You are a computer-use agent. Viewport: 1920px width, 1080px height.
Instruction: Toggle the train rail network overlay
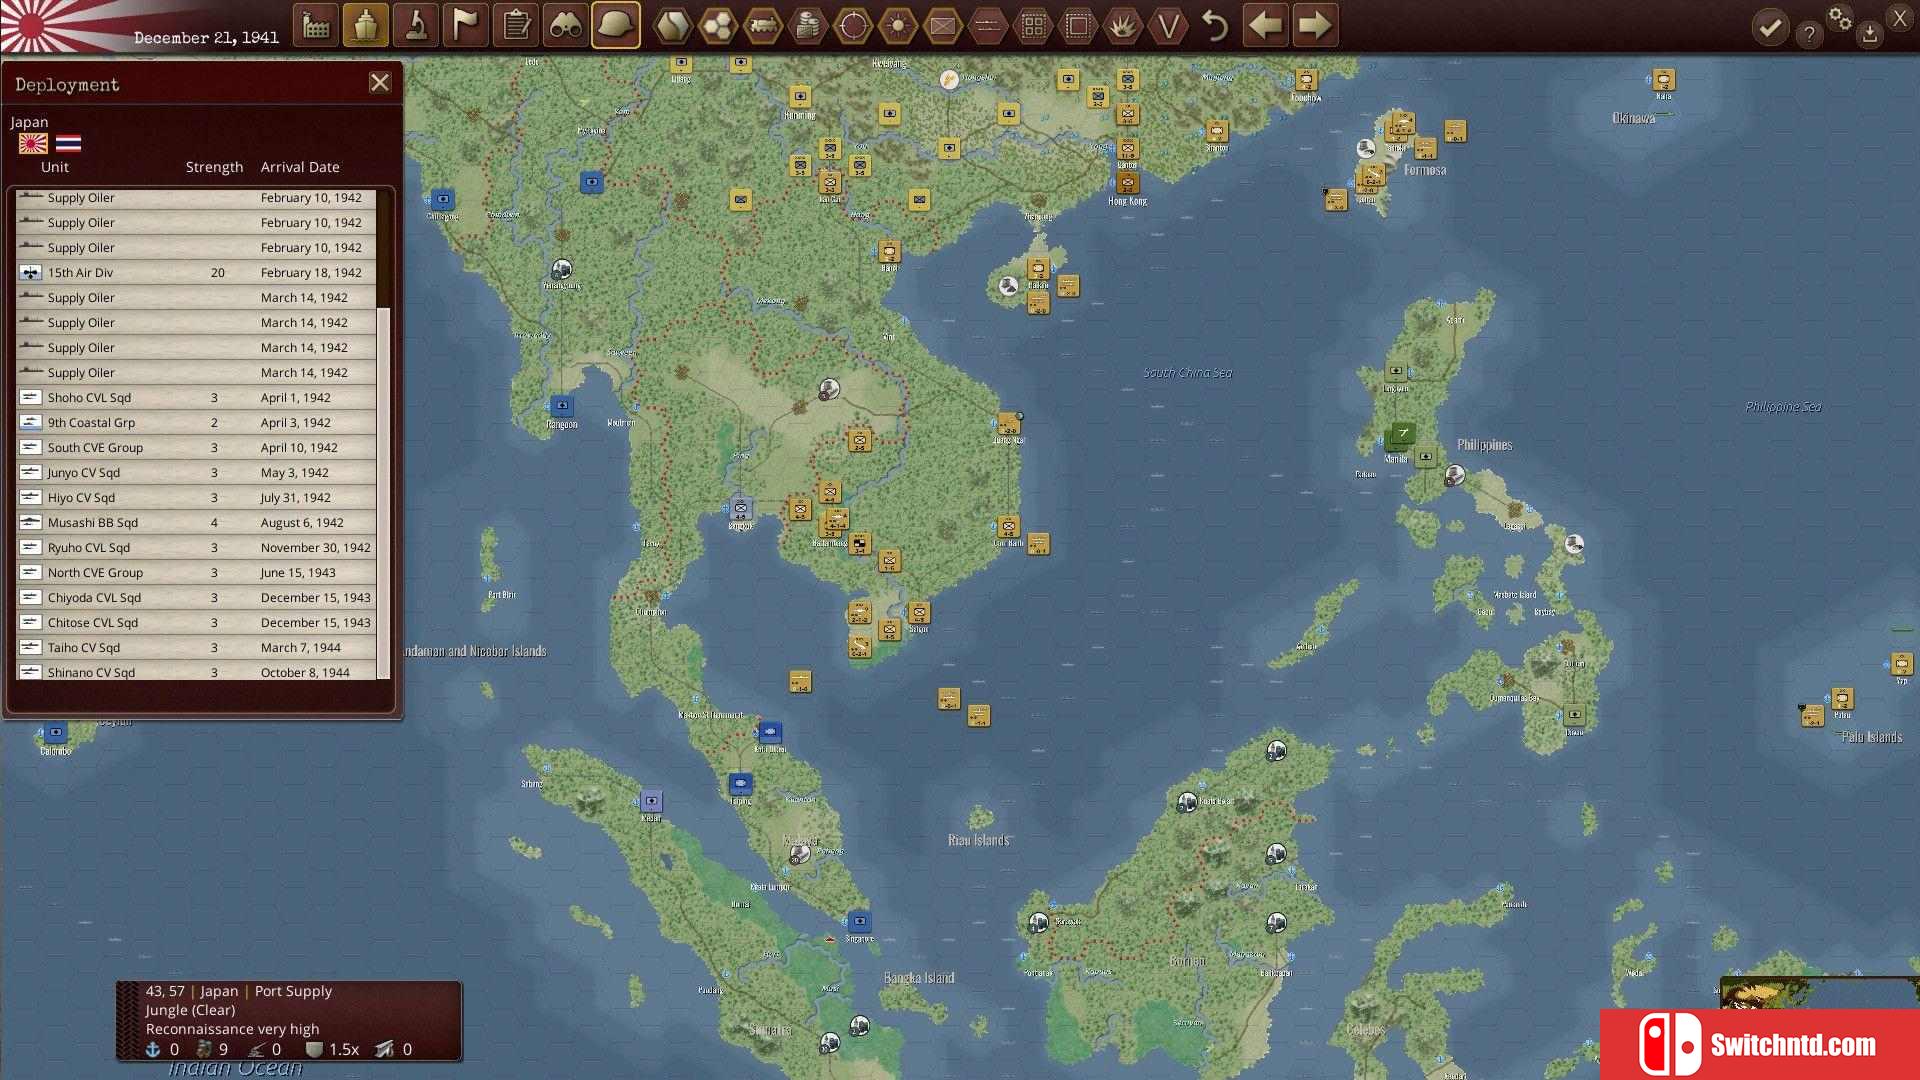[x=763, y=25]
